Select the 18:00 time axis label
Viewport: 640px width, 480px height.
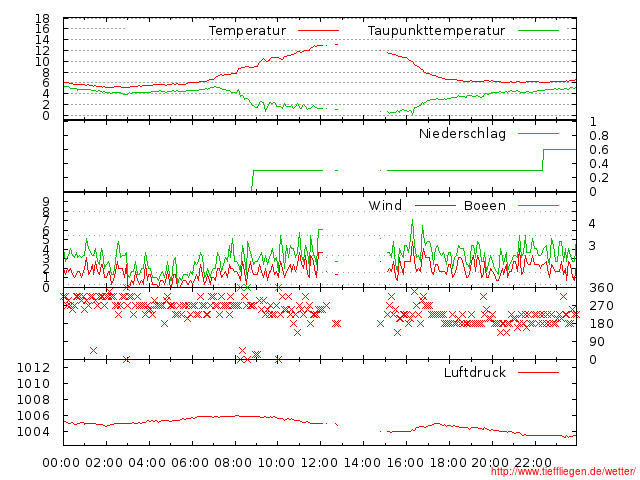pos(448,463)
